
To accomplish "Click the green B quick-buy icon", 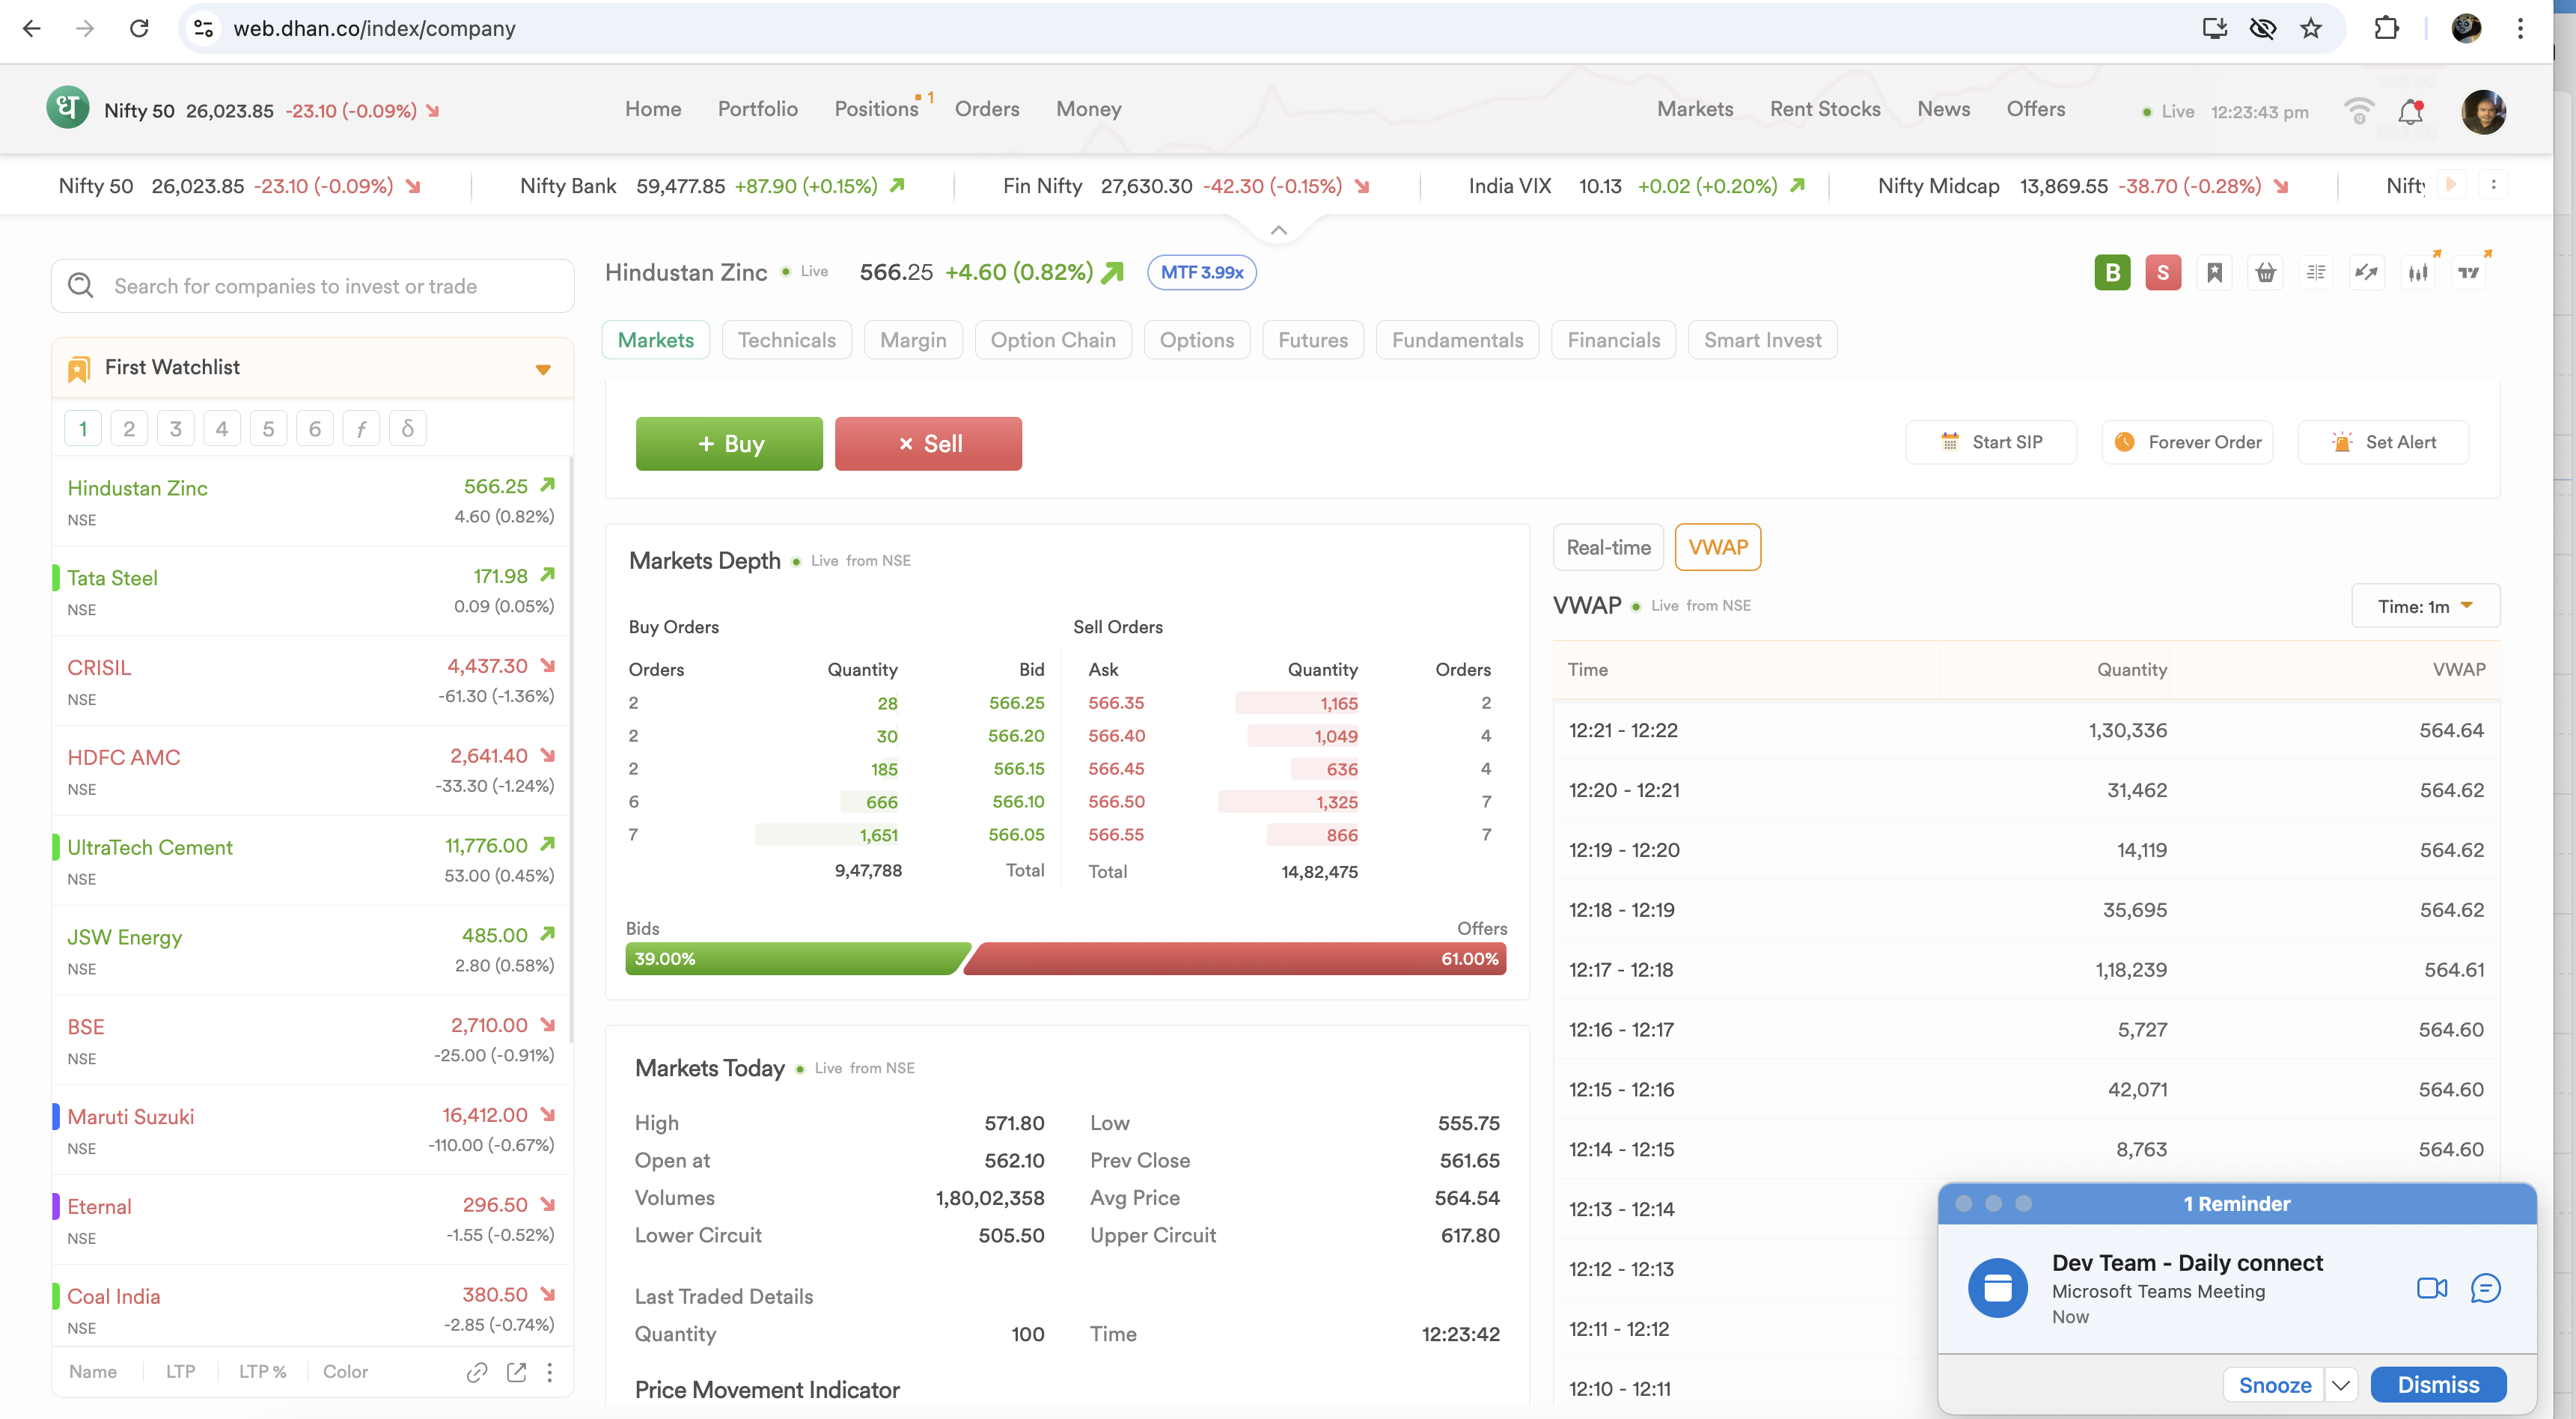I will click(x=2111, y=272).
